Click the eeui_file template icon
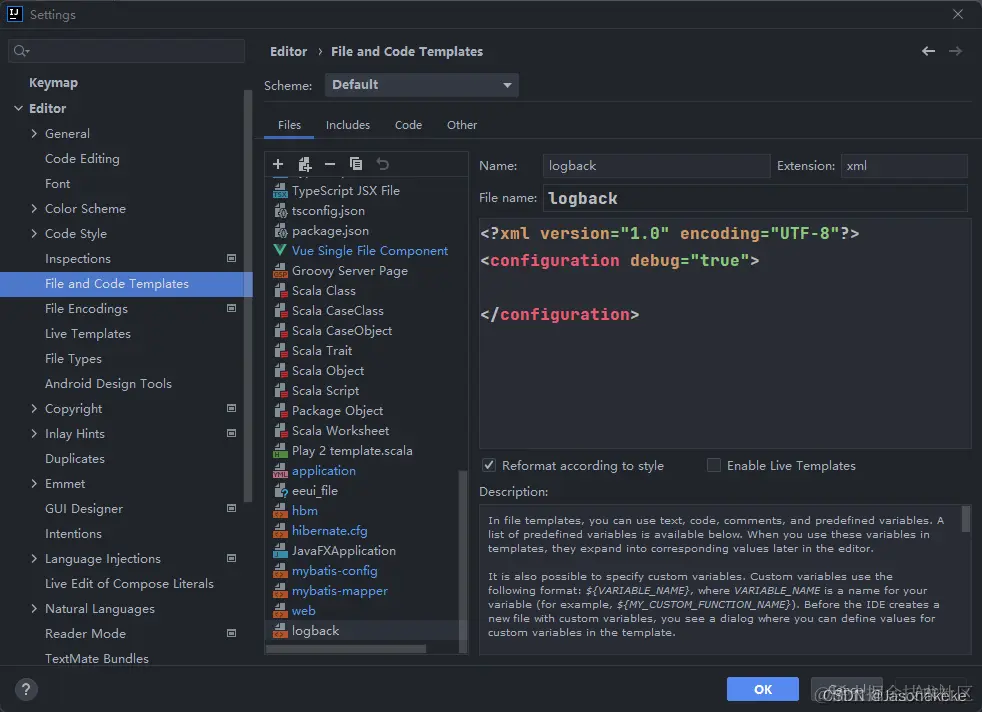The image size is (982, 712). pos(280,491)
